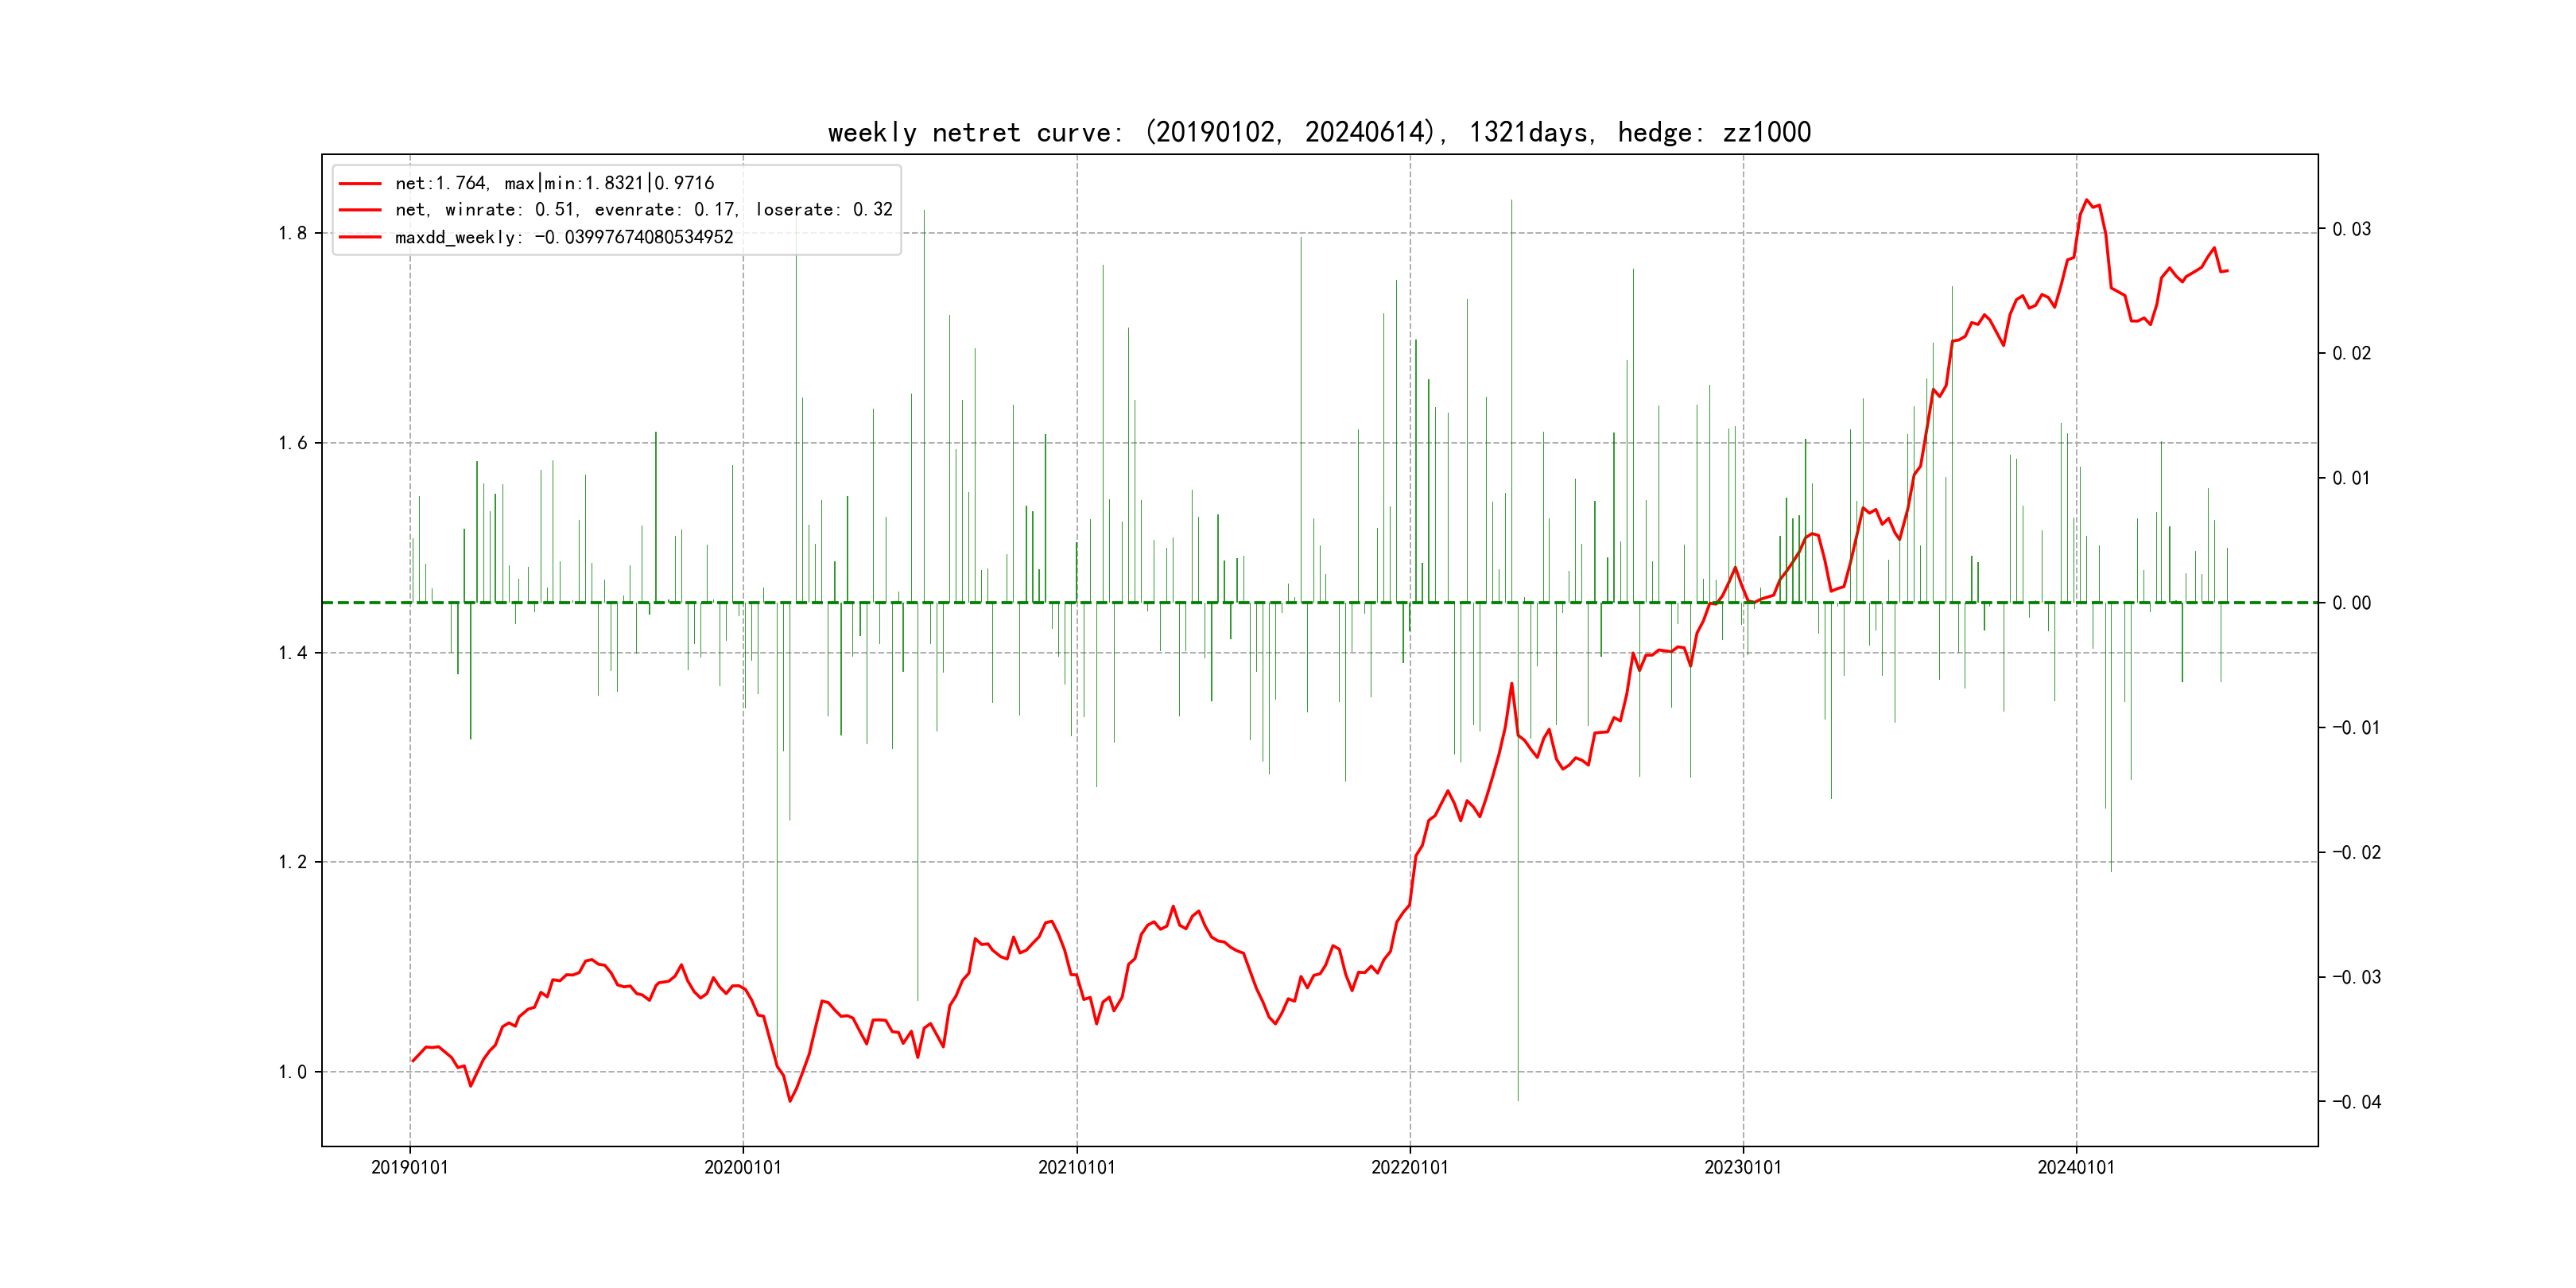Image resolution: width=2576 pixels, height=1288 pixels.
Task: Click the 20200101 x-axis label
Action: tap(743, 1167)
